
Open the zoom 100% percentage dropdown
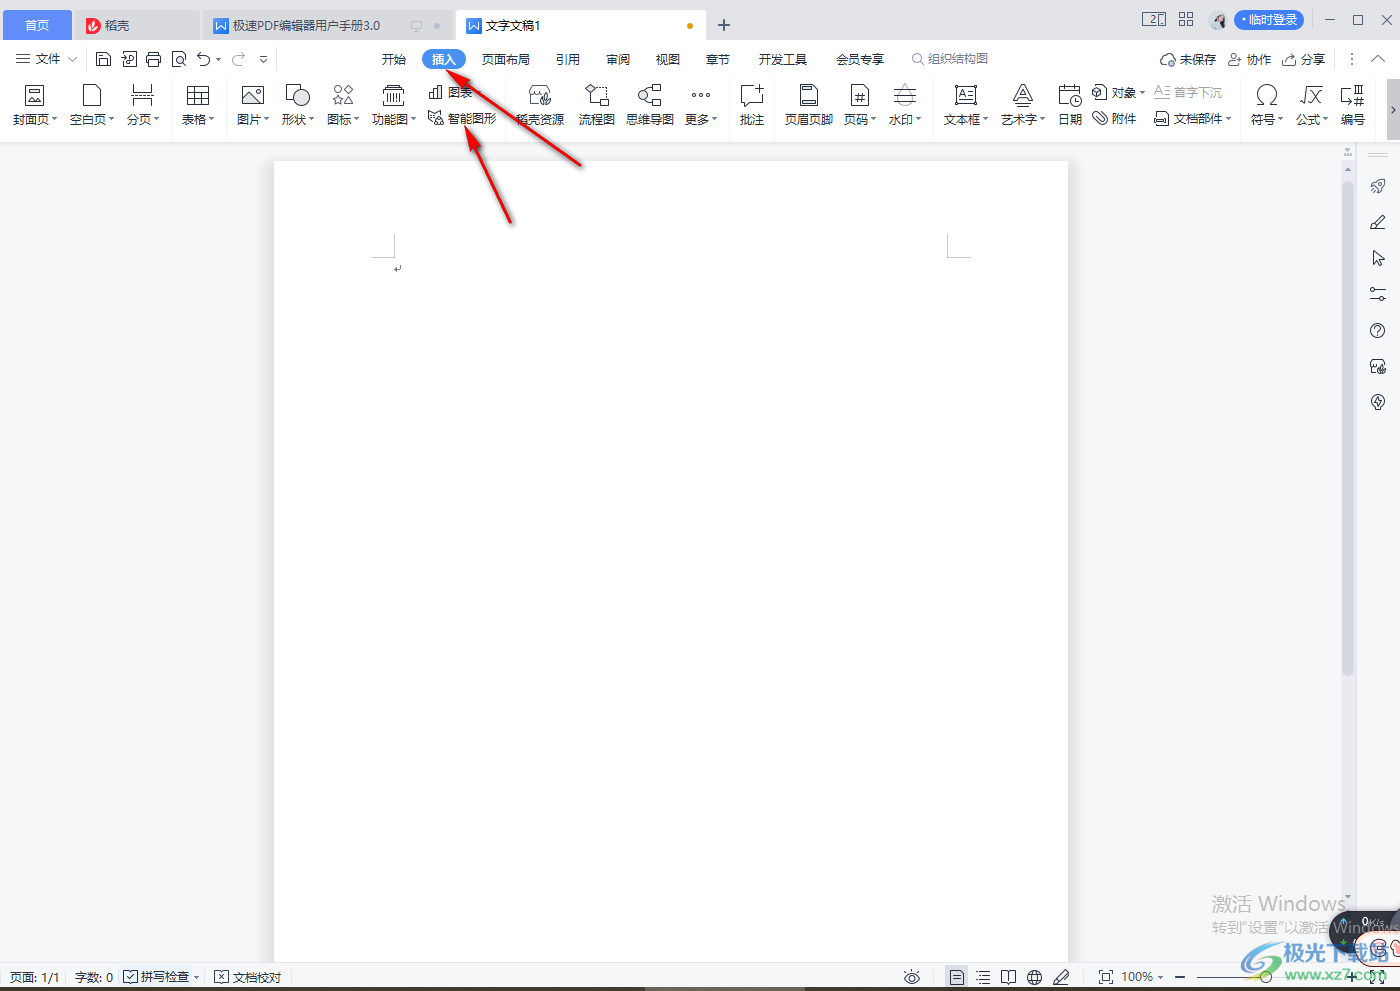click(x=1142, y=977)
